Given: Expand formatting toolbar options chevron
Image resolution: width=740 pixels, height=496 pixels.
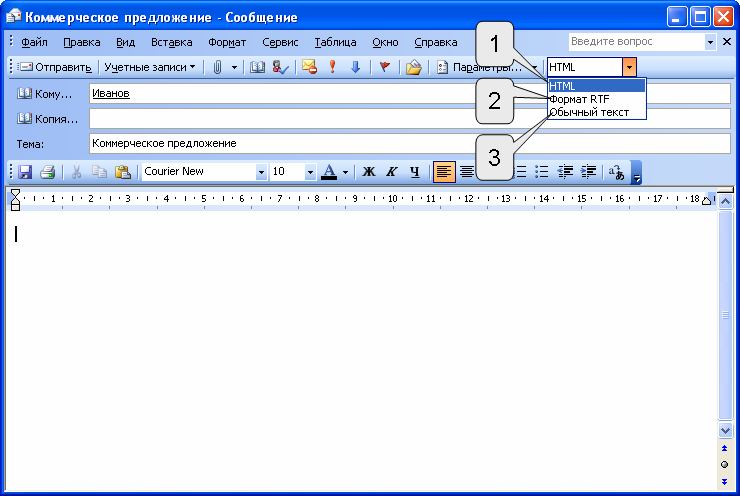Looking at the screenshot, I should [x=636, y=173].
